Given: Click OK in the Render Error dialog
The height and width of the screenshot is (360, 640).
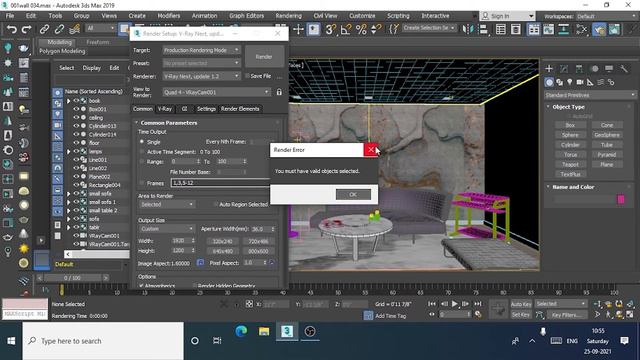Looking at the screenshot, I should [353, 194].
